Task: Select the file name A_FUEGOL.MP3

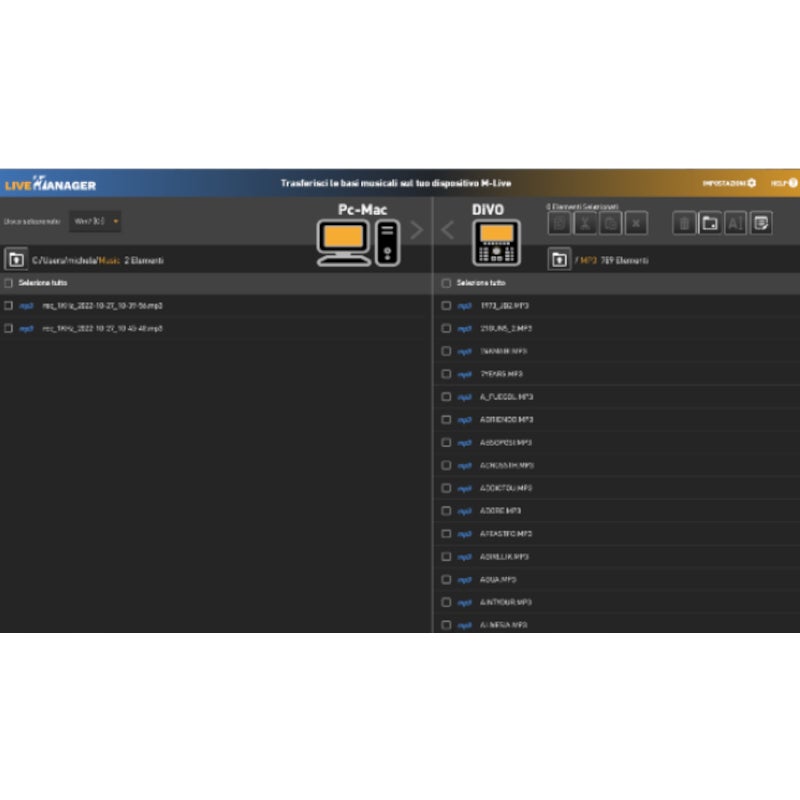Action: 507,397
